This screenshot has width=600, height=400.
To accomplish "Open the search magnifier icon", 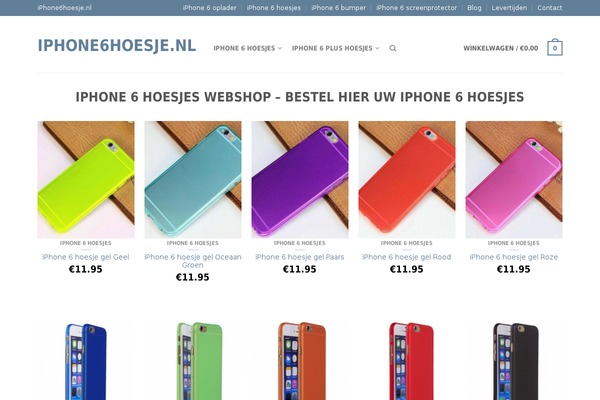I will point(393,48).
